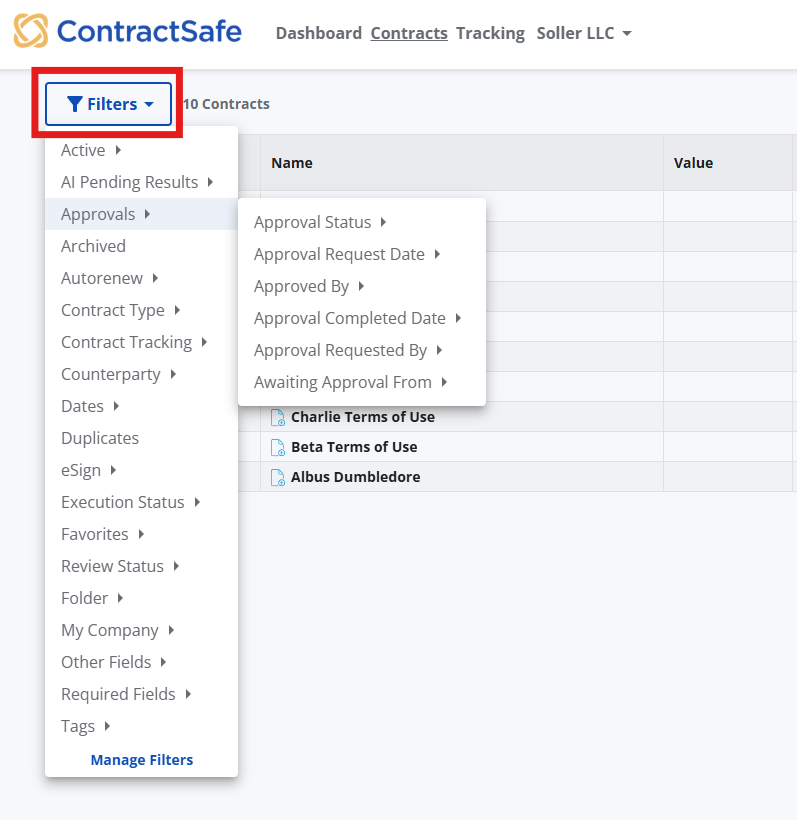
Task: Click the ContractSafe logo icon
Action: click(x=30, y=31)
